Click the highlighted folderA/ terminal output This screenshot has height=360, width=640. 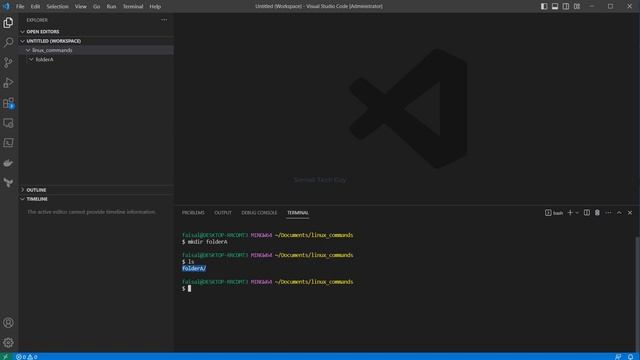pyautogui.click(x=194, y=268)
